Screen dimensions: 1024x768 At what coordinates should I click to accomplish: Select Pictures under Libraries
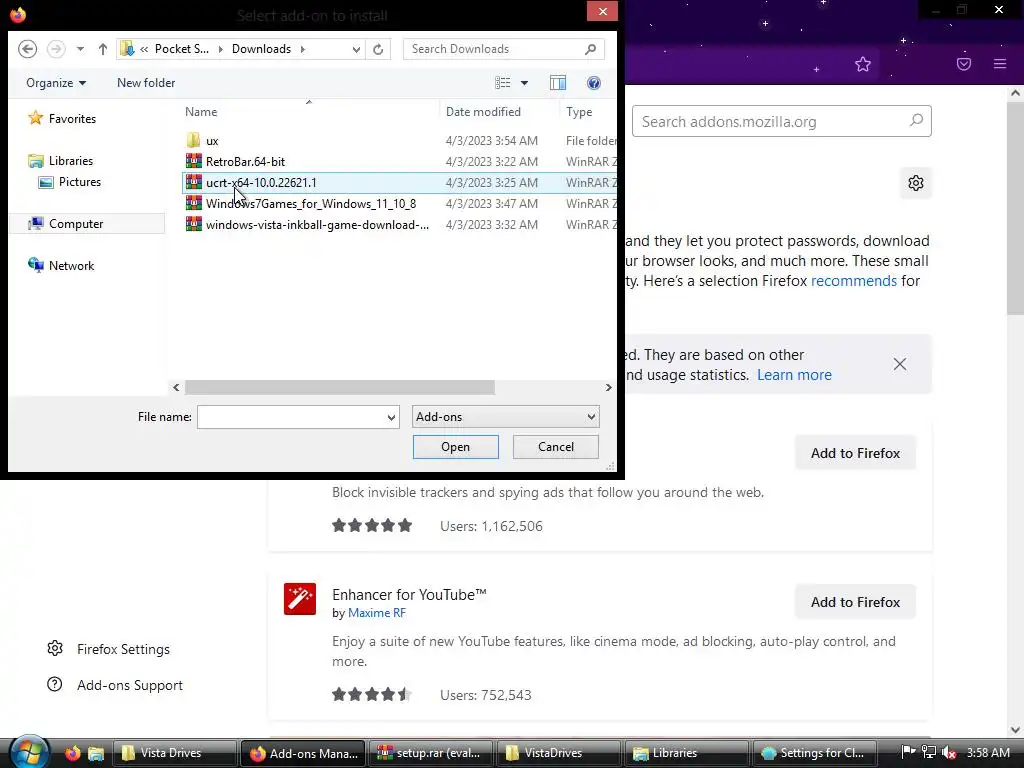(x=70, y=182)
